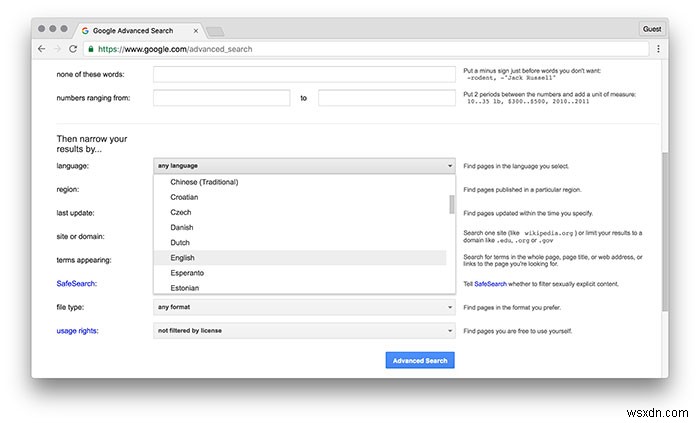The width and height of the screenshot is (700, 423).
Task: Click the language list scrollbar thumb
Action: 451,204
